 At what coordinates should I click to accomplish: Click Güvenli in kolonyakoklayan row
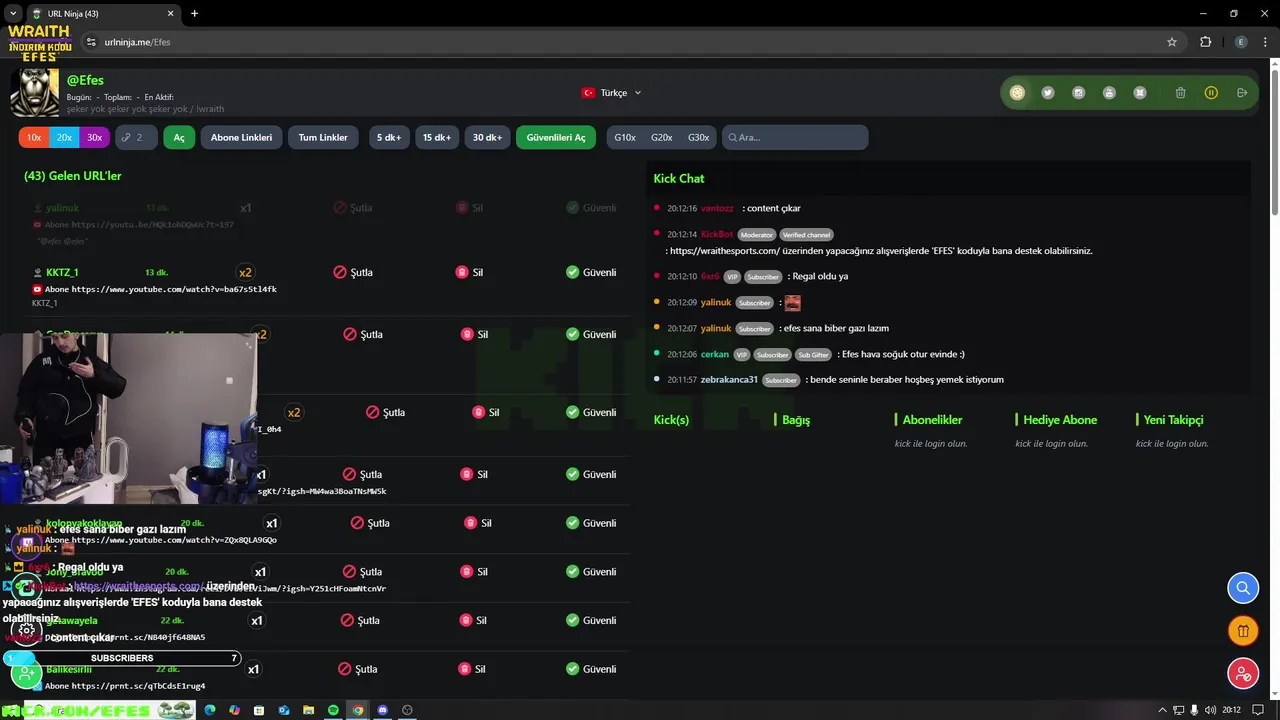pos(591,523)
